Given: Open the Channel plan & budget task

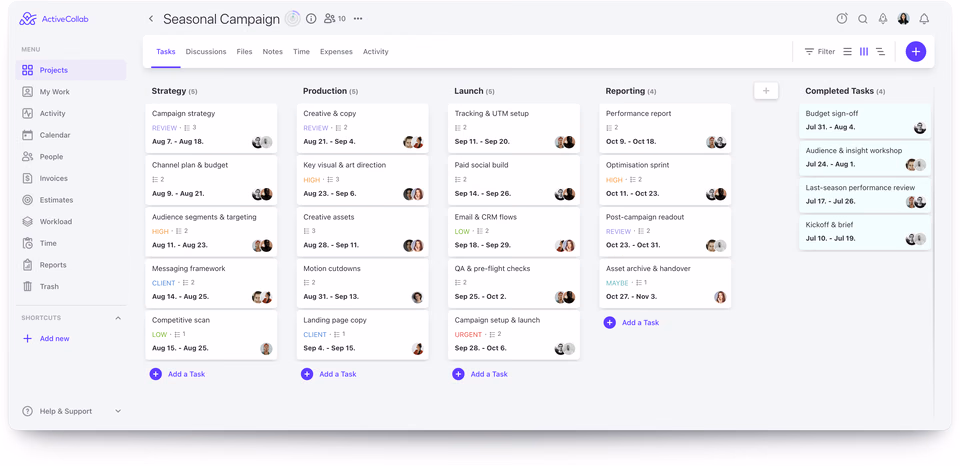Looking at the screenshot, I should pyautogui.click(x=211, y=180).
